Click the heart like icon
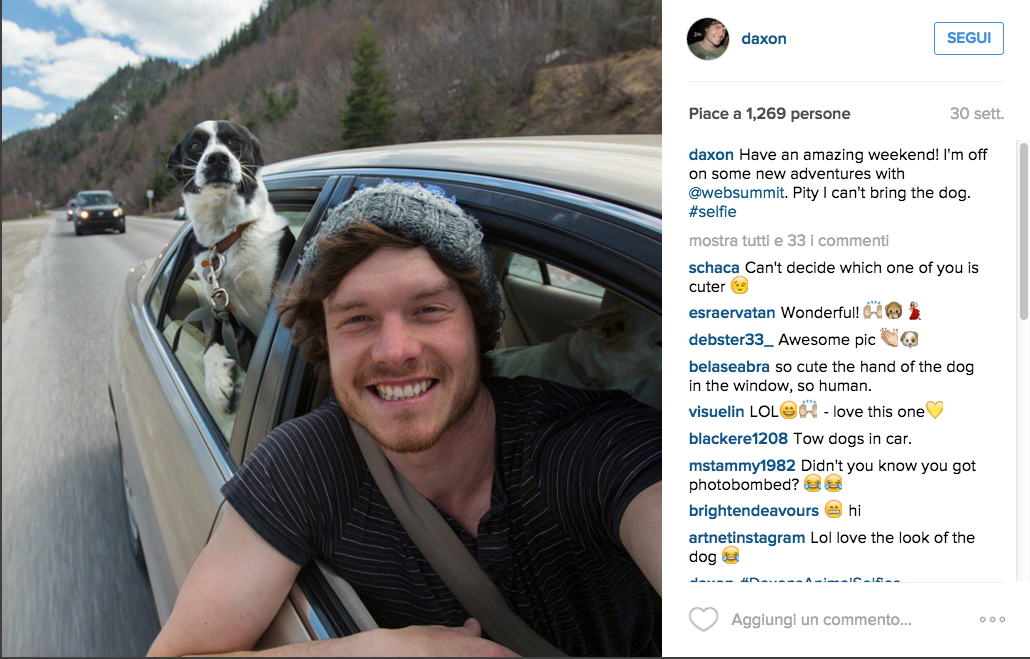The image size is (1030, 659). point(703,620)
